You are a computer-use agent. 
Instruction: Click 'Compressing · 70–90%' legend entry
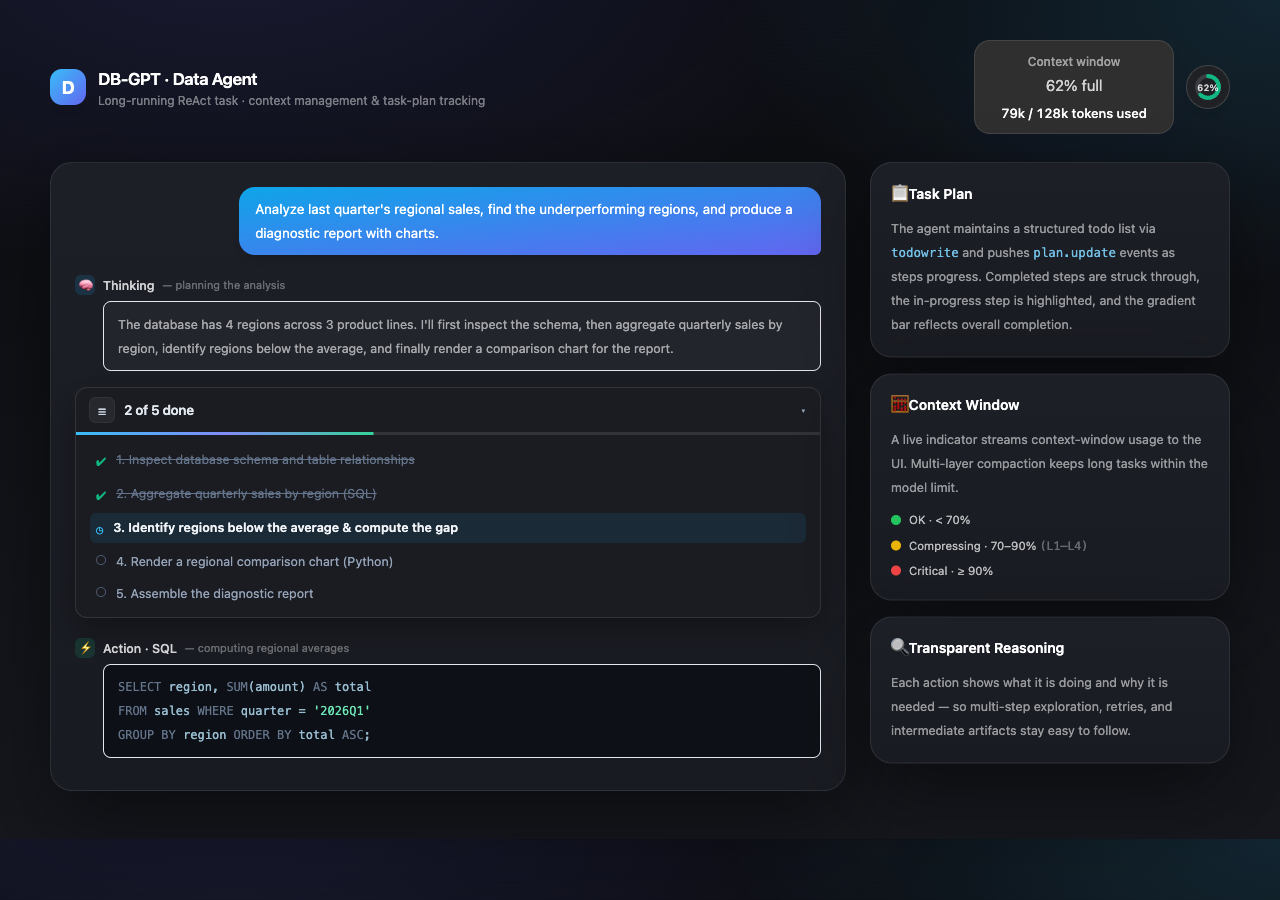972,546
